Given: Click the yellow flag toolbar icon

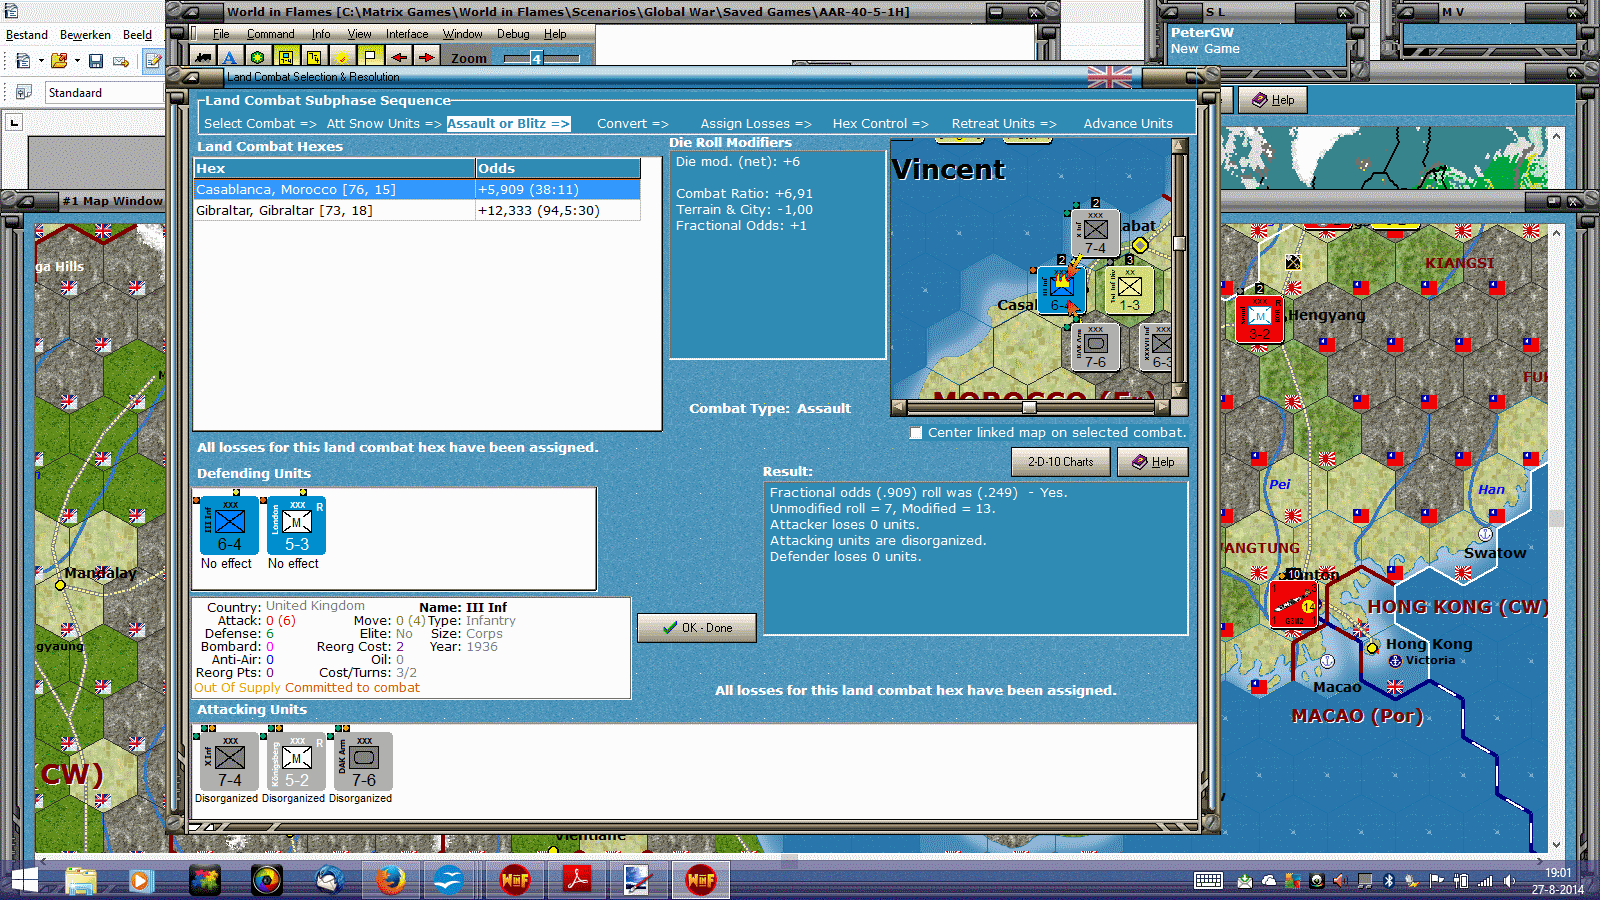Looking at the screenshot, I should (x=370, y=58).
